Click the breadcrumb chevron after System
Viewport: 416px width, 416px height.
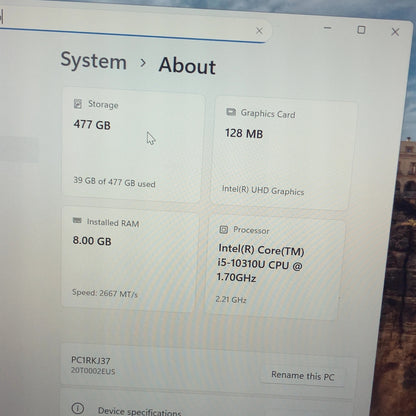pos(143,63)
